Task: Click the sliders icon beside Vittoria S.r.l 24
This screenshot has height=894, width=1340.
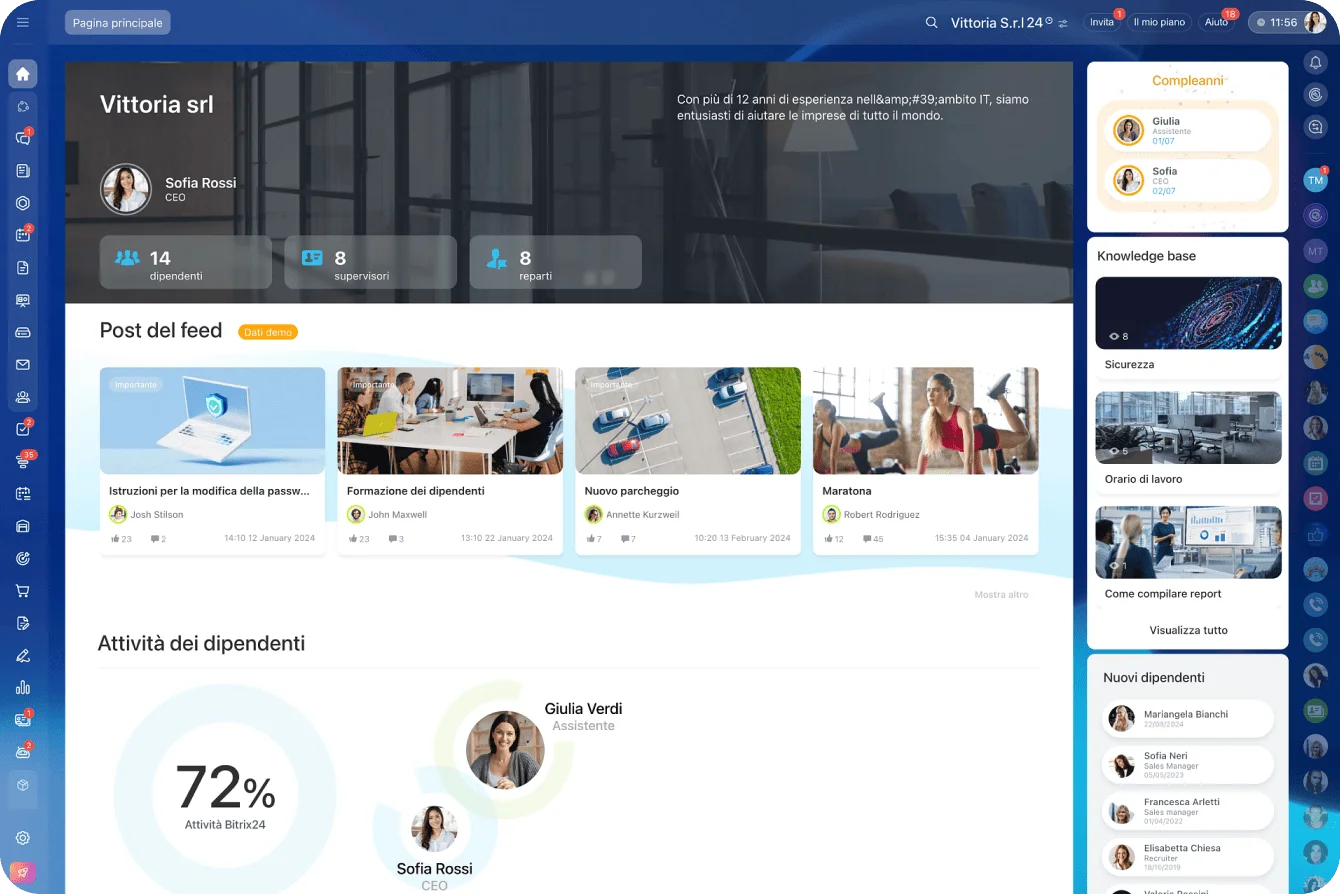Action: coord(1063,23)
